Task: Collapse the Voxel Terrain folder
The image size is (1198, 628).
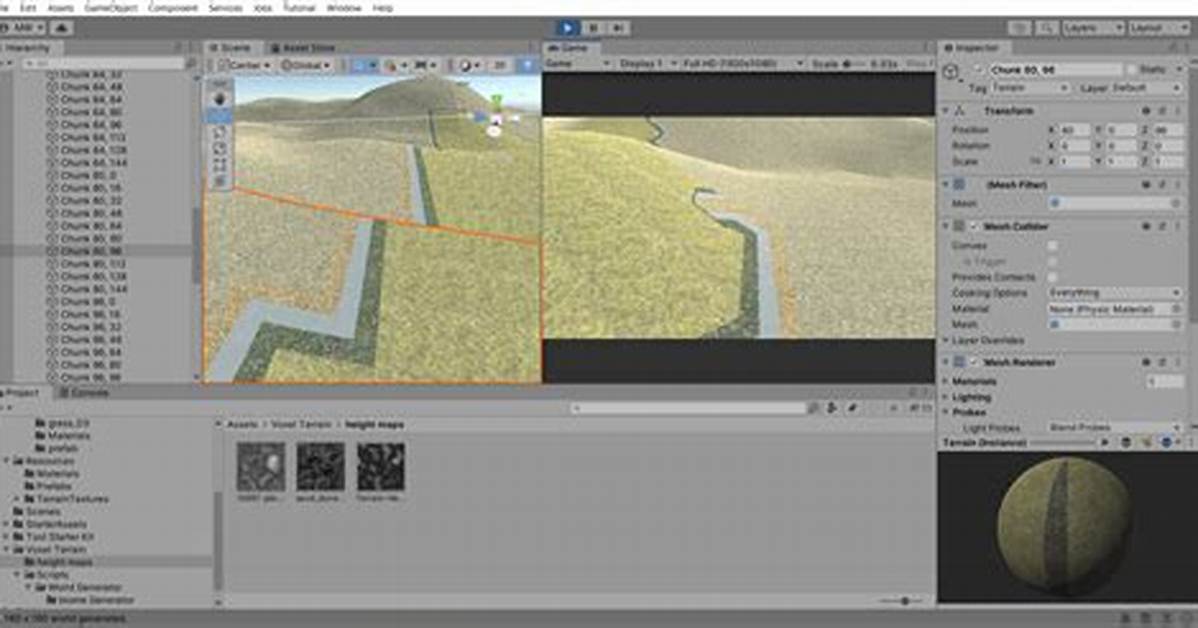Action: (x=7, y=550)
